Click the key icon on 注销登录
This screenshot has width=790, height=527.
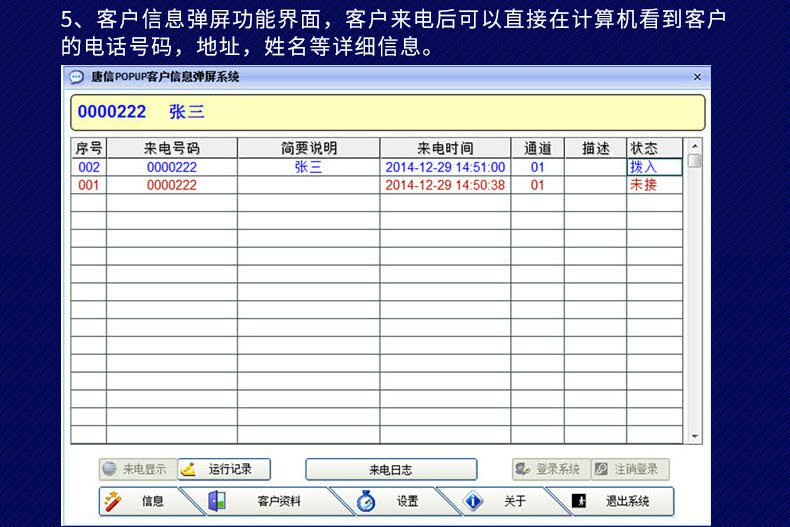(x=601, y=470)
